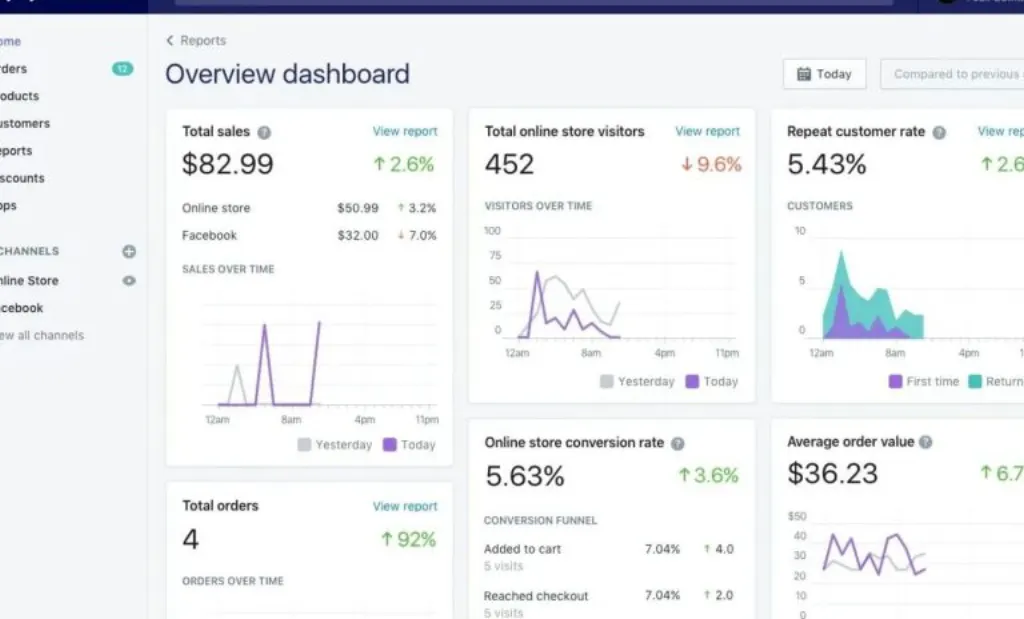Open the Customers sidebar item
Image resolution: width=1024 pixels, height=619 pixels.
click(x=25, y=123)
